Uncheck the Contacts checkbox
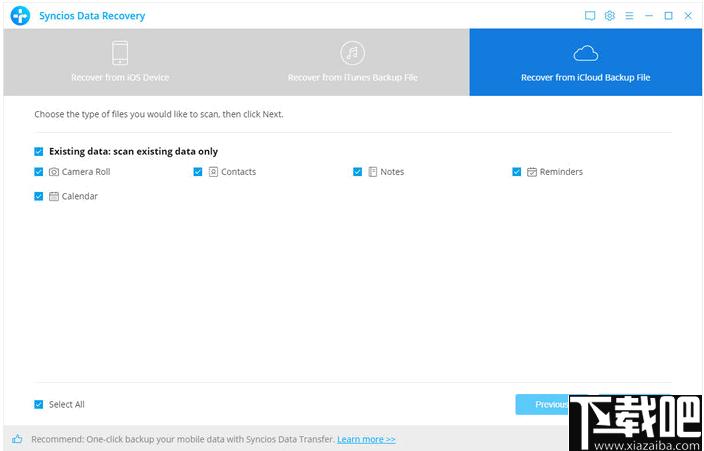This screenshot has height=451, width=704. coord(198,172)
